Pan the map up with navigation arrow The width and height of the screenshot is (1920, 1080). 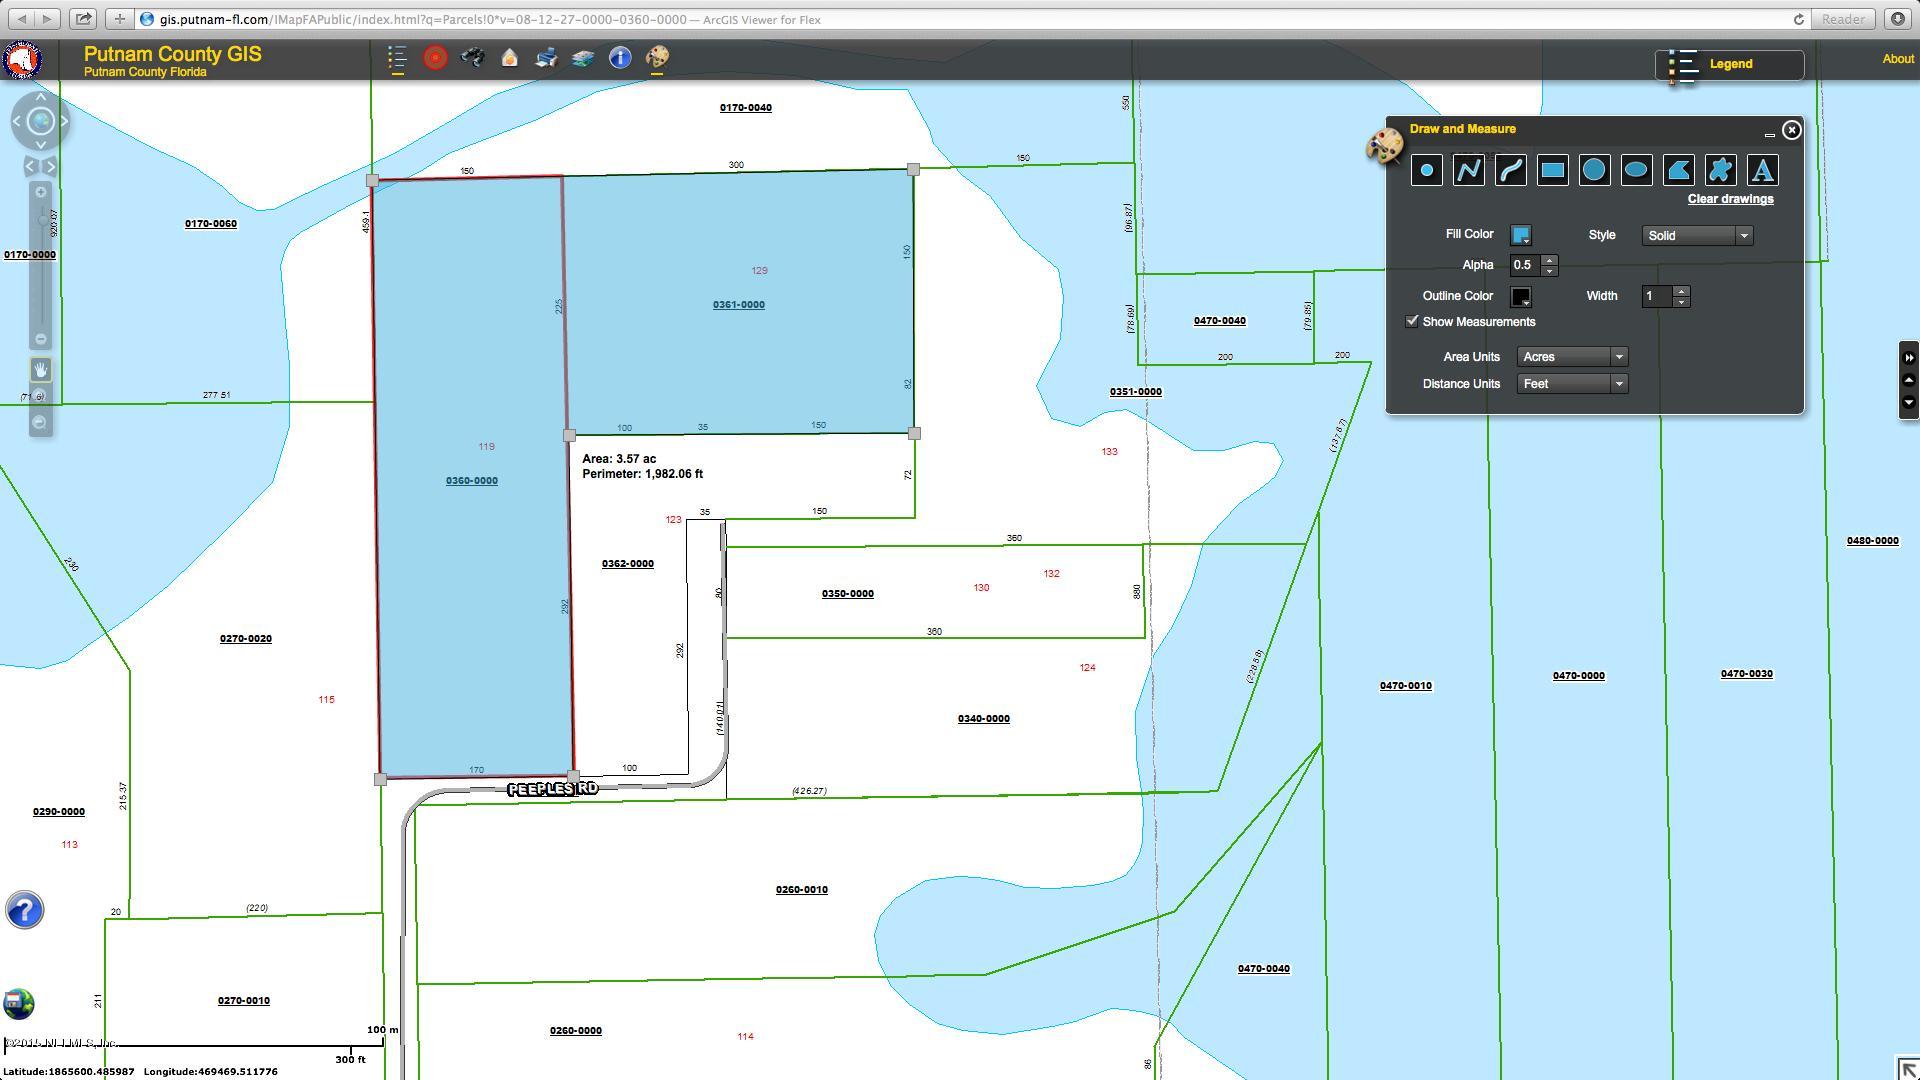click(x=41, y=97)
